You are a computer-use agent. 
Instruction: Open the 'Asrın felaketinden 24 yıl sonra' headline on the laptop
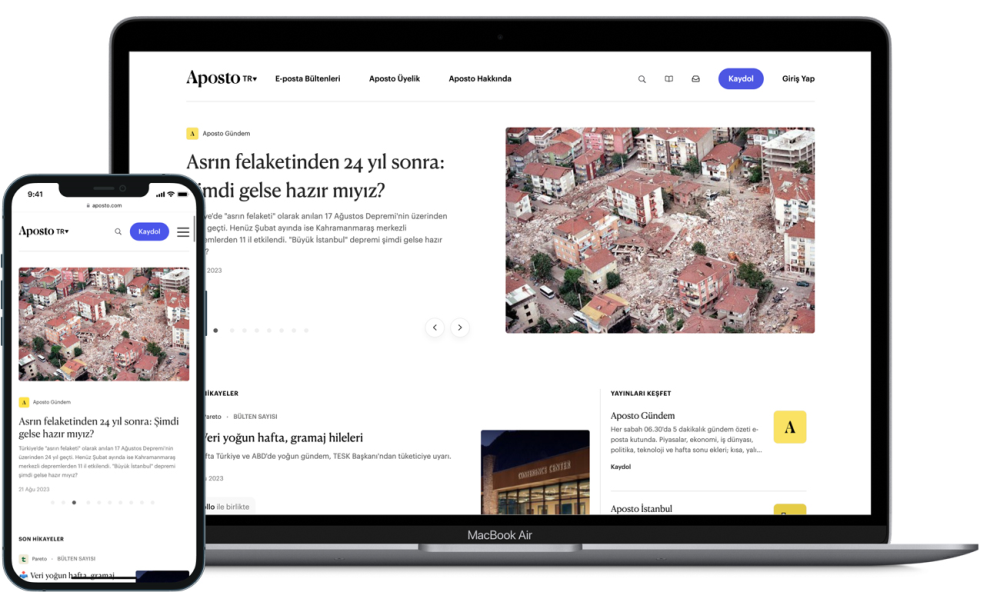[315, 176]
